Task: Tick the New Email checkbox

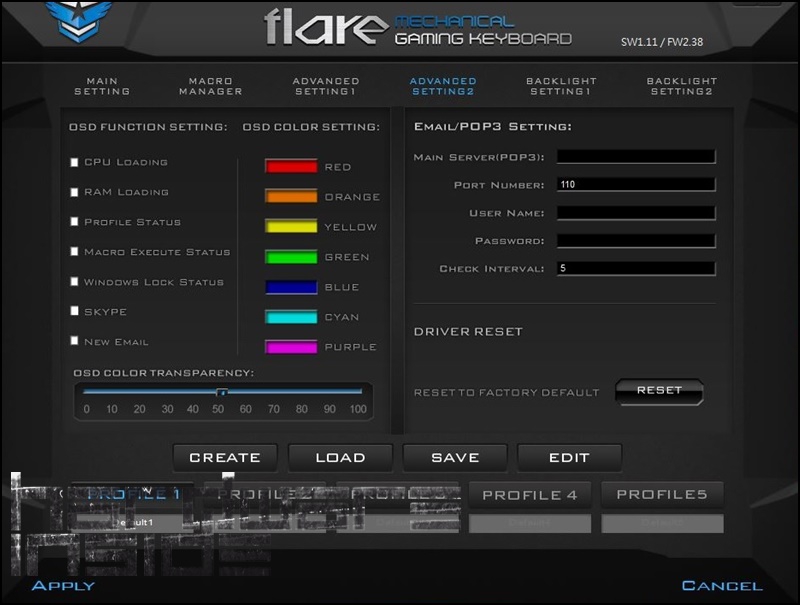Action: pyautogui.click(x=74, y=341)
